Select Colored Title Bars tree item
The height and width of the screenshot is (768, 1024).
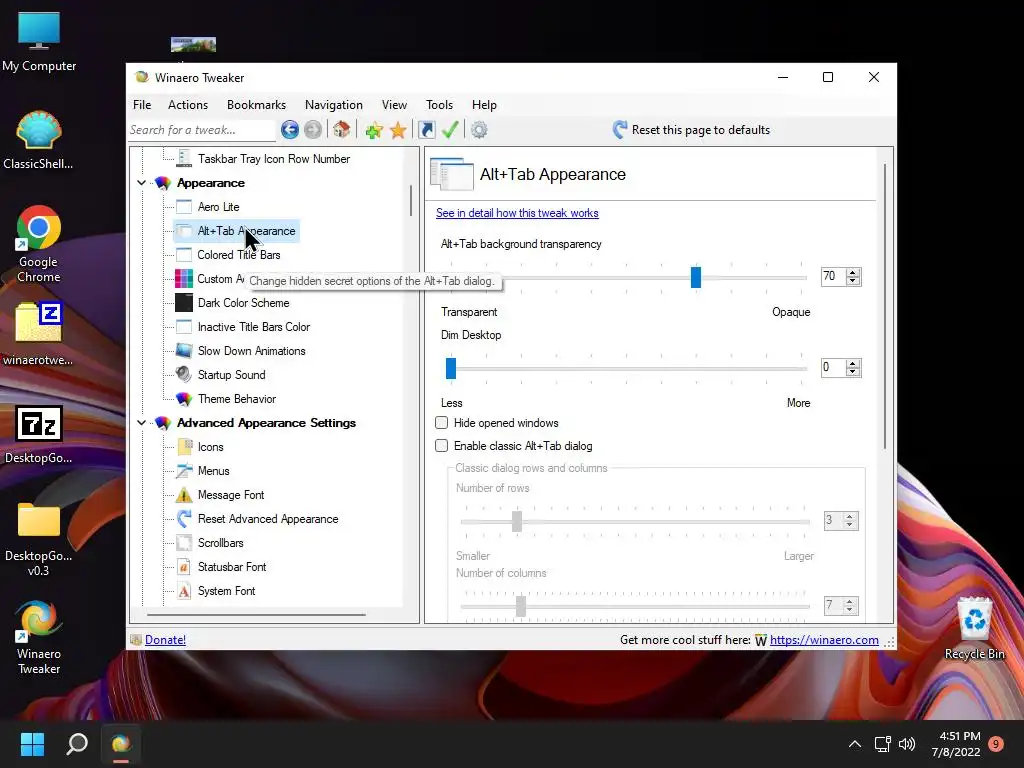point(239,255)
